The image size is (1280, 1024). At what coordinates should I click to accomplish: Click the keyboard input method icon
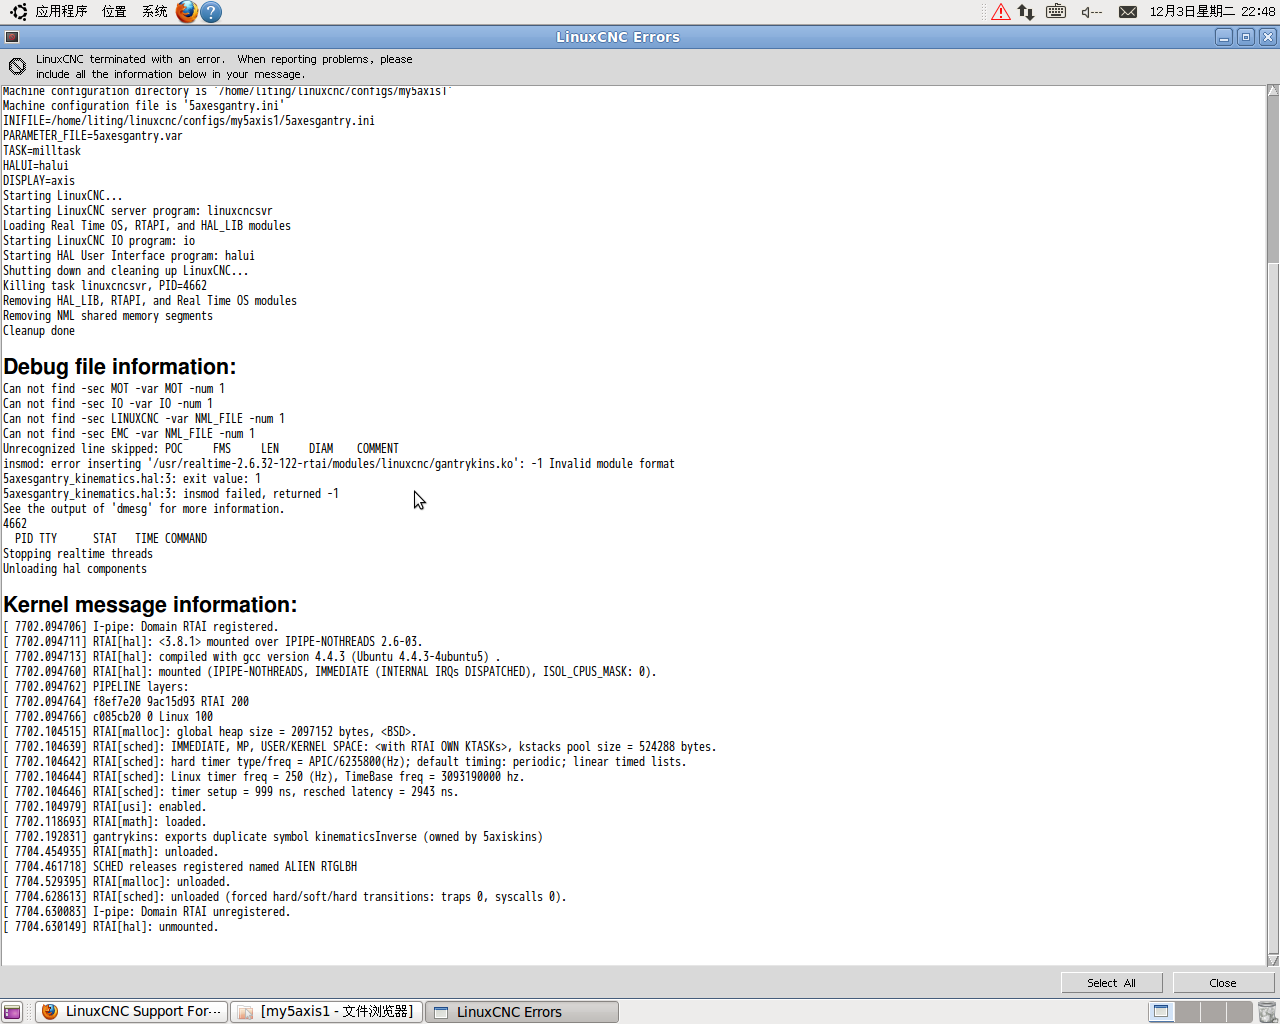[1056, 12]
